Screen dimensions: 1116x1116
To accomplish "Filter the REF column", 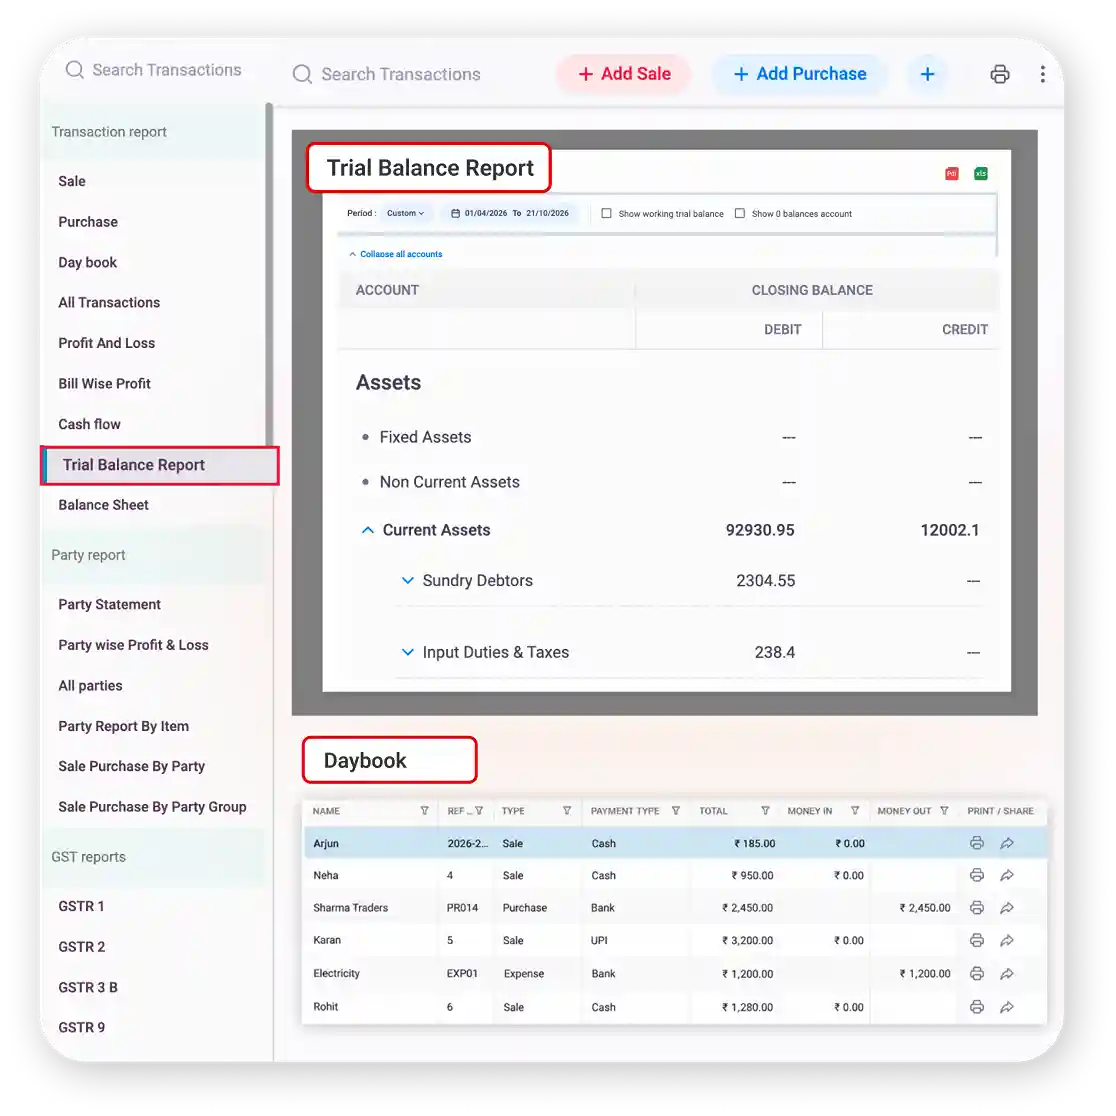I will (479, 811).
